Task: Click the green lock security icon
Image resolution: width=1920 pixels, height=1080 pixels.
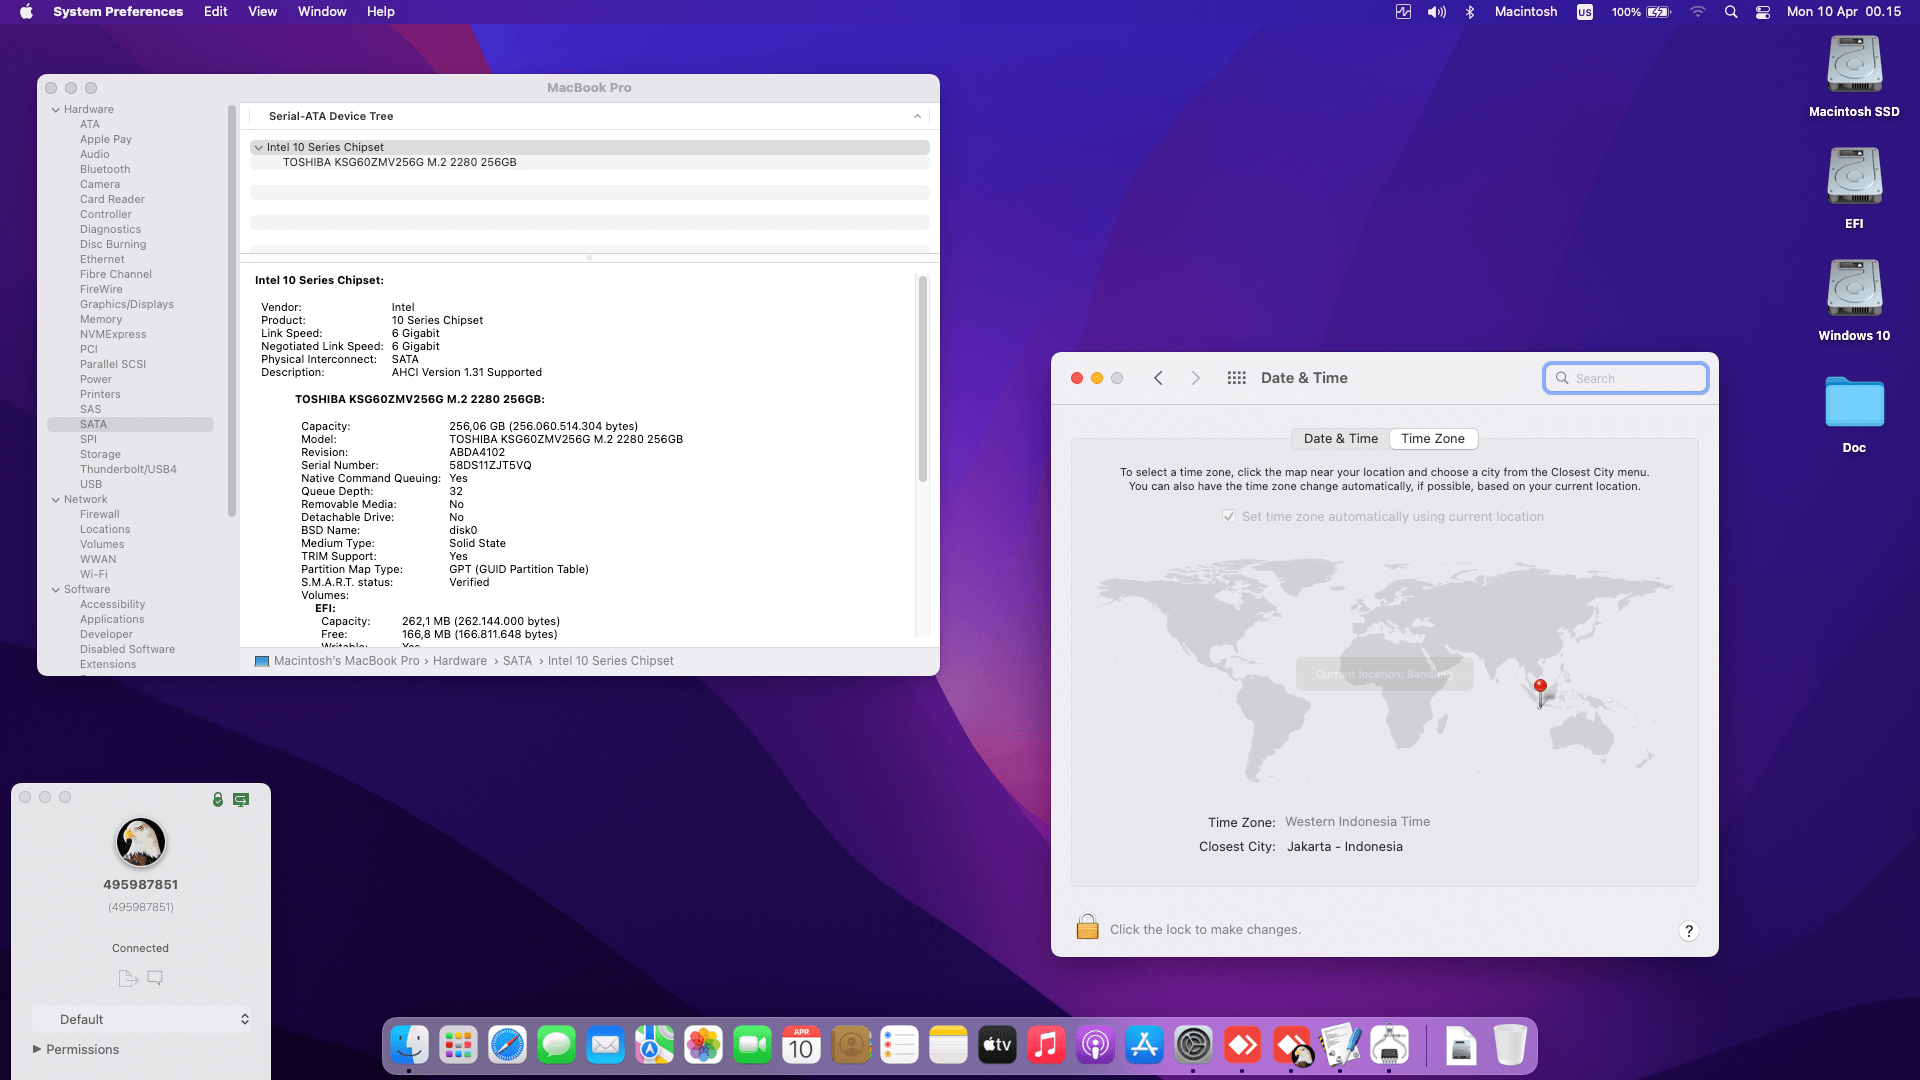Action: pyautogui.click(x=218, y=800)
